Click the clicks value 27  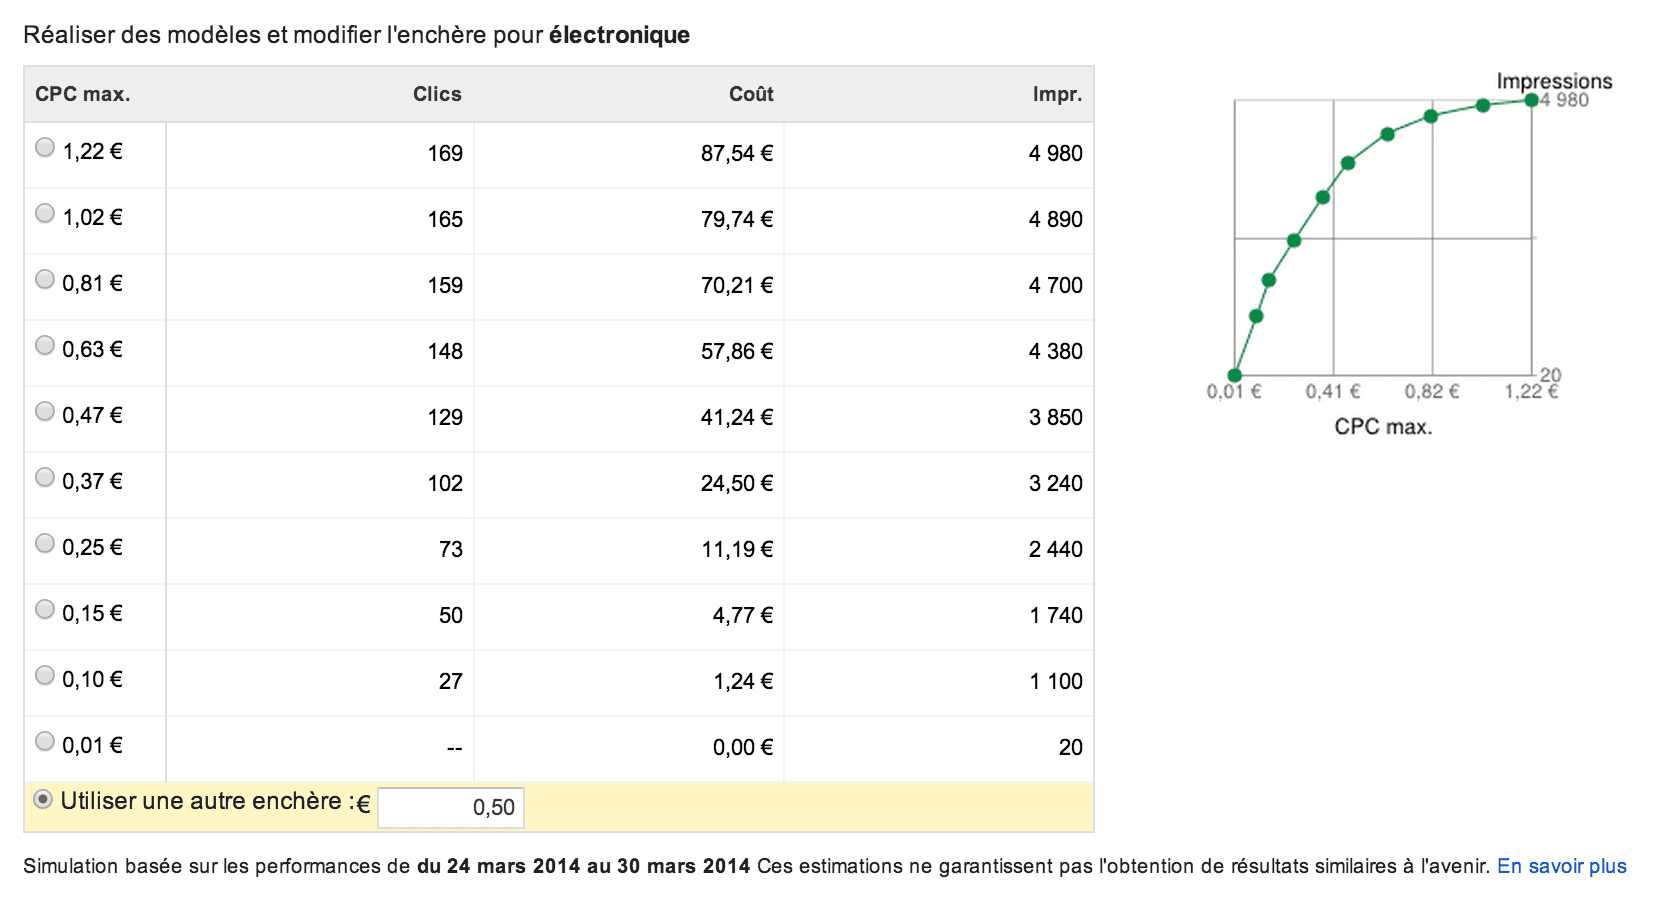pos(451,682)
